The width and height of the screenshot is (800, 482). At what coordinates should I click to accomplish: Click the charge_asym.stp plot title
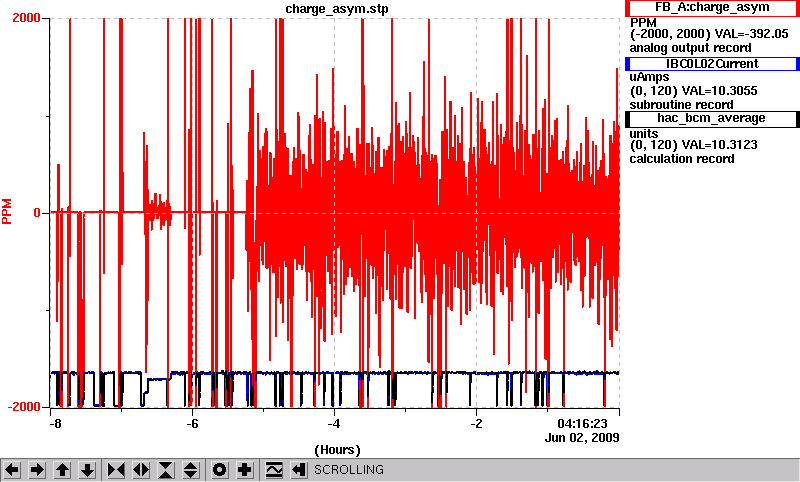click(x=337, y=9)
